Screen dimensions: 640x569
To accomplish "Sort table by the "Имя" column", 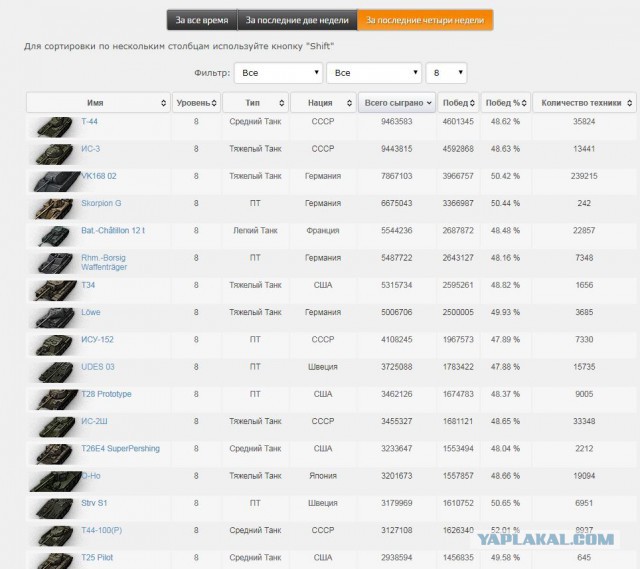I will pyautogui.click(x=98, y=102).
